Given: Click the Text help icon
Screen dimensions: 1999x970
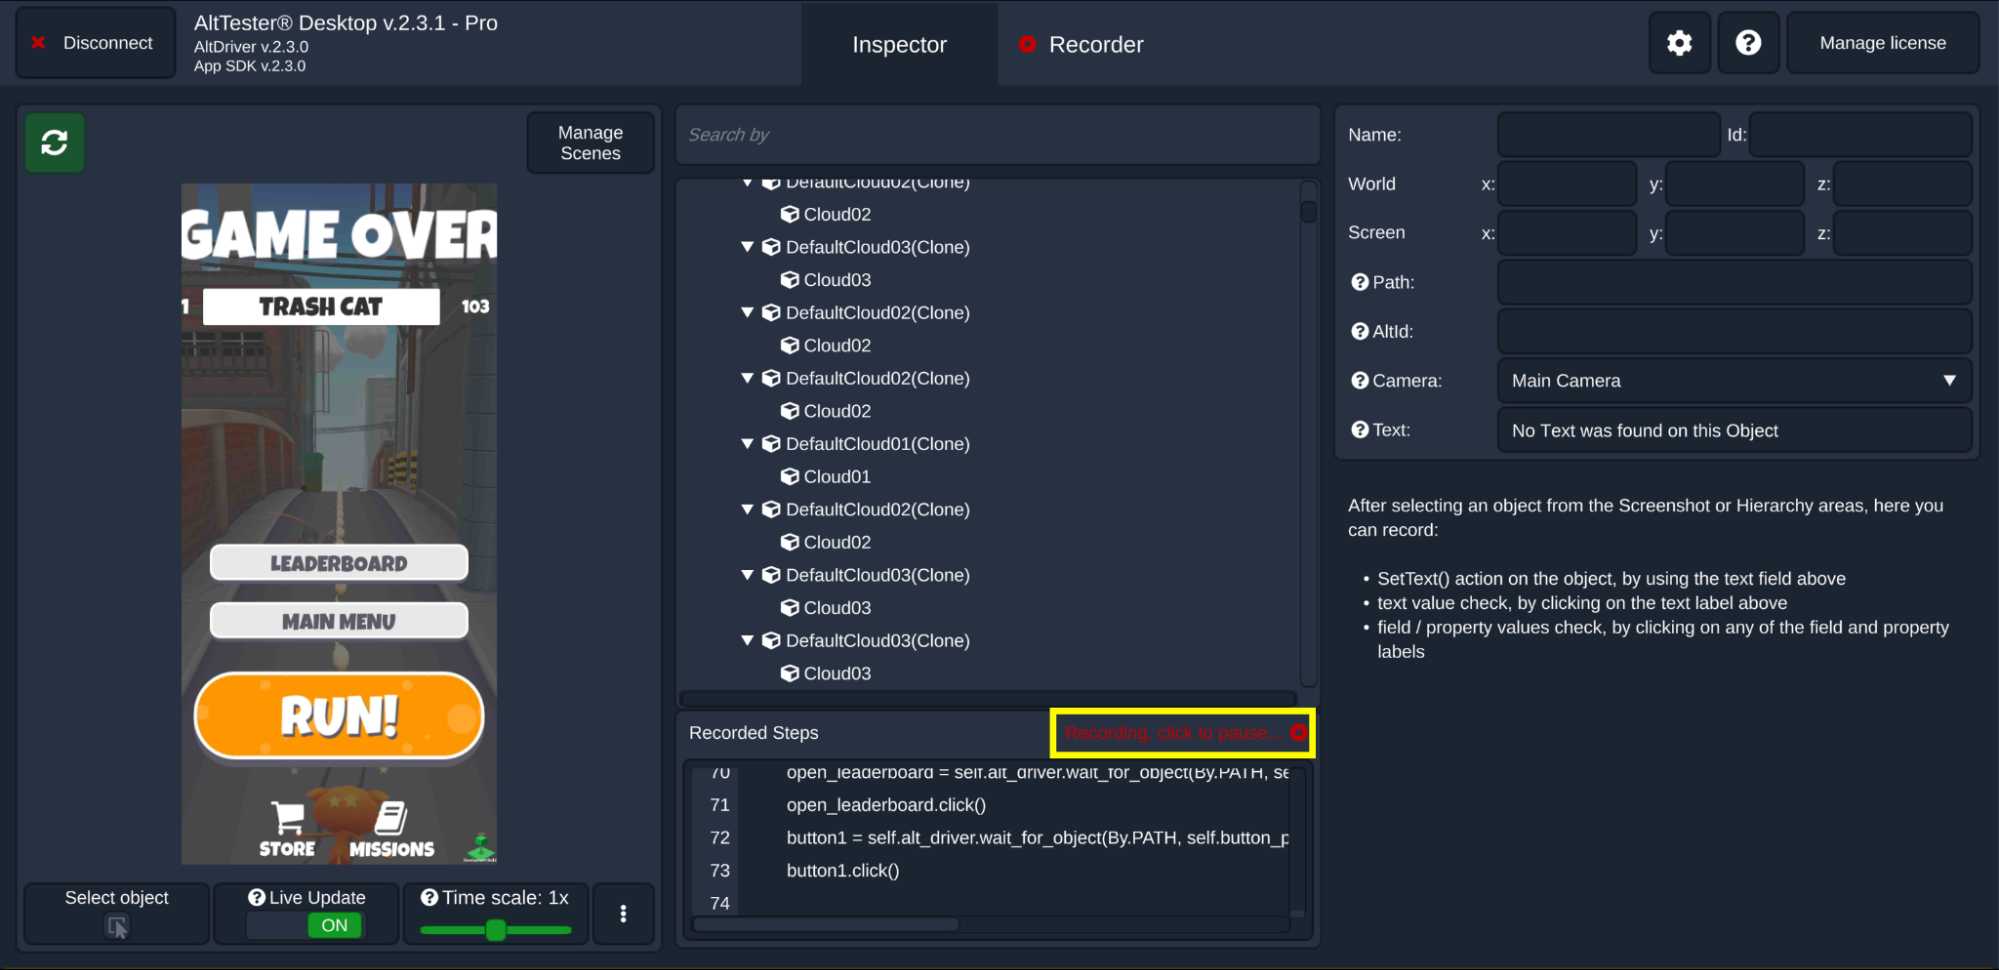Looking at the screenshot, I should point(1359,429).
